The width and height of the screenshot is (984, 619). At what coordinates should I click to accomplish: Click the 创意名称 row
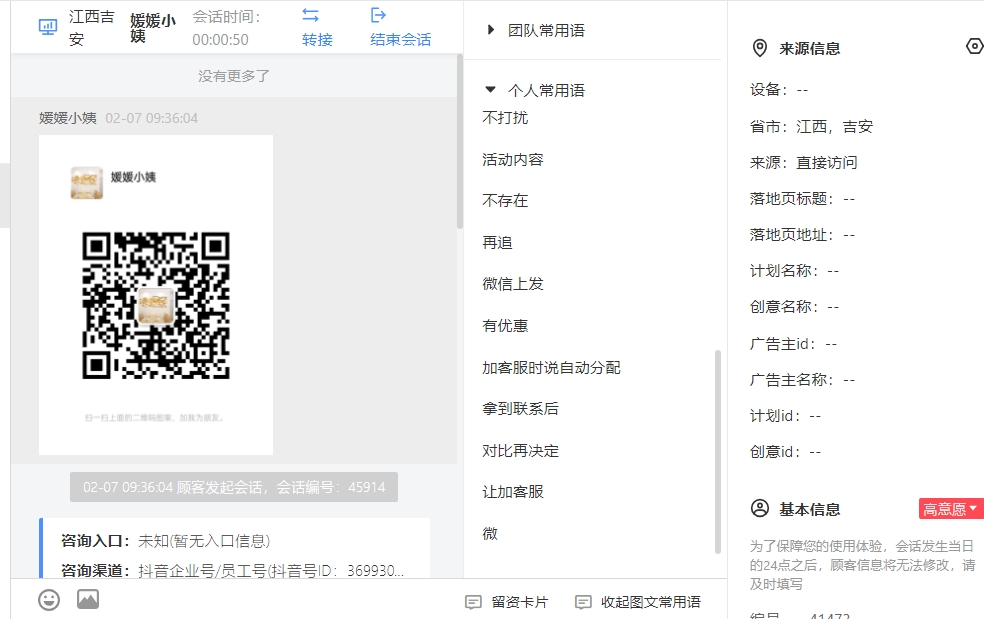coord(794,306)
